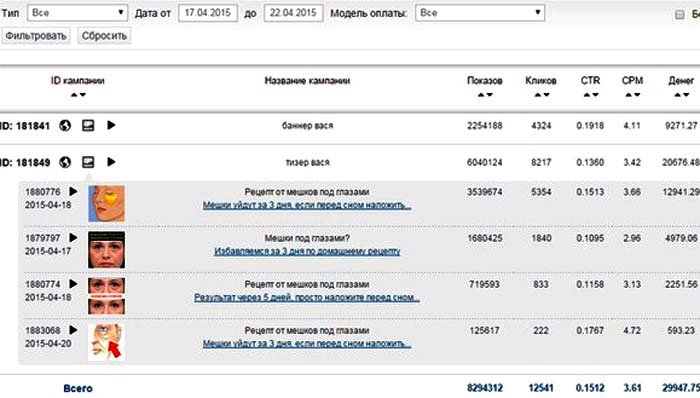The image size is (700, 398).
Task: Click play icon for teaser 1880774
Action: pos(73,284)
